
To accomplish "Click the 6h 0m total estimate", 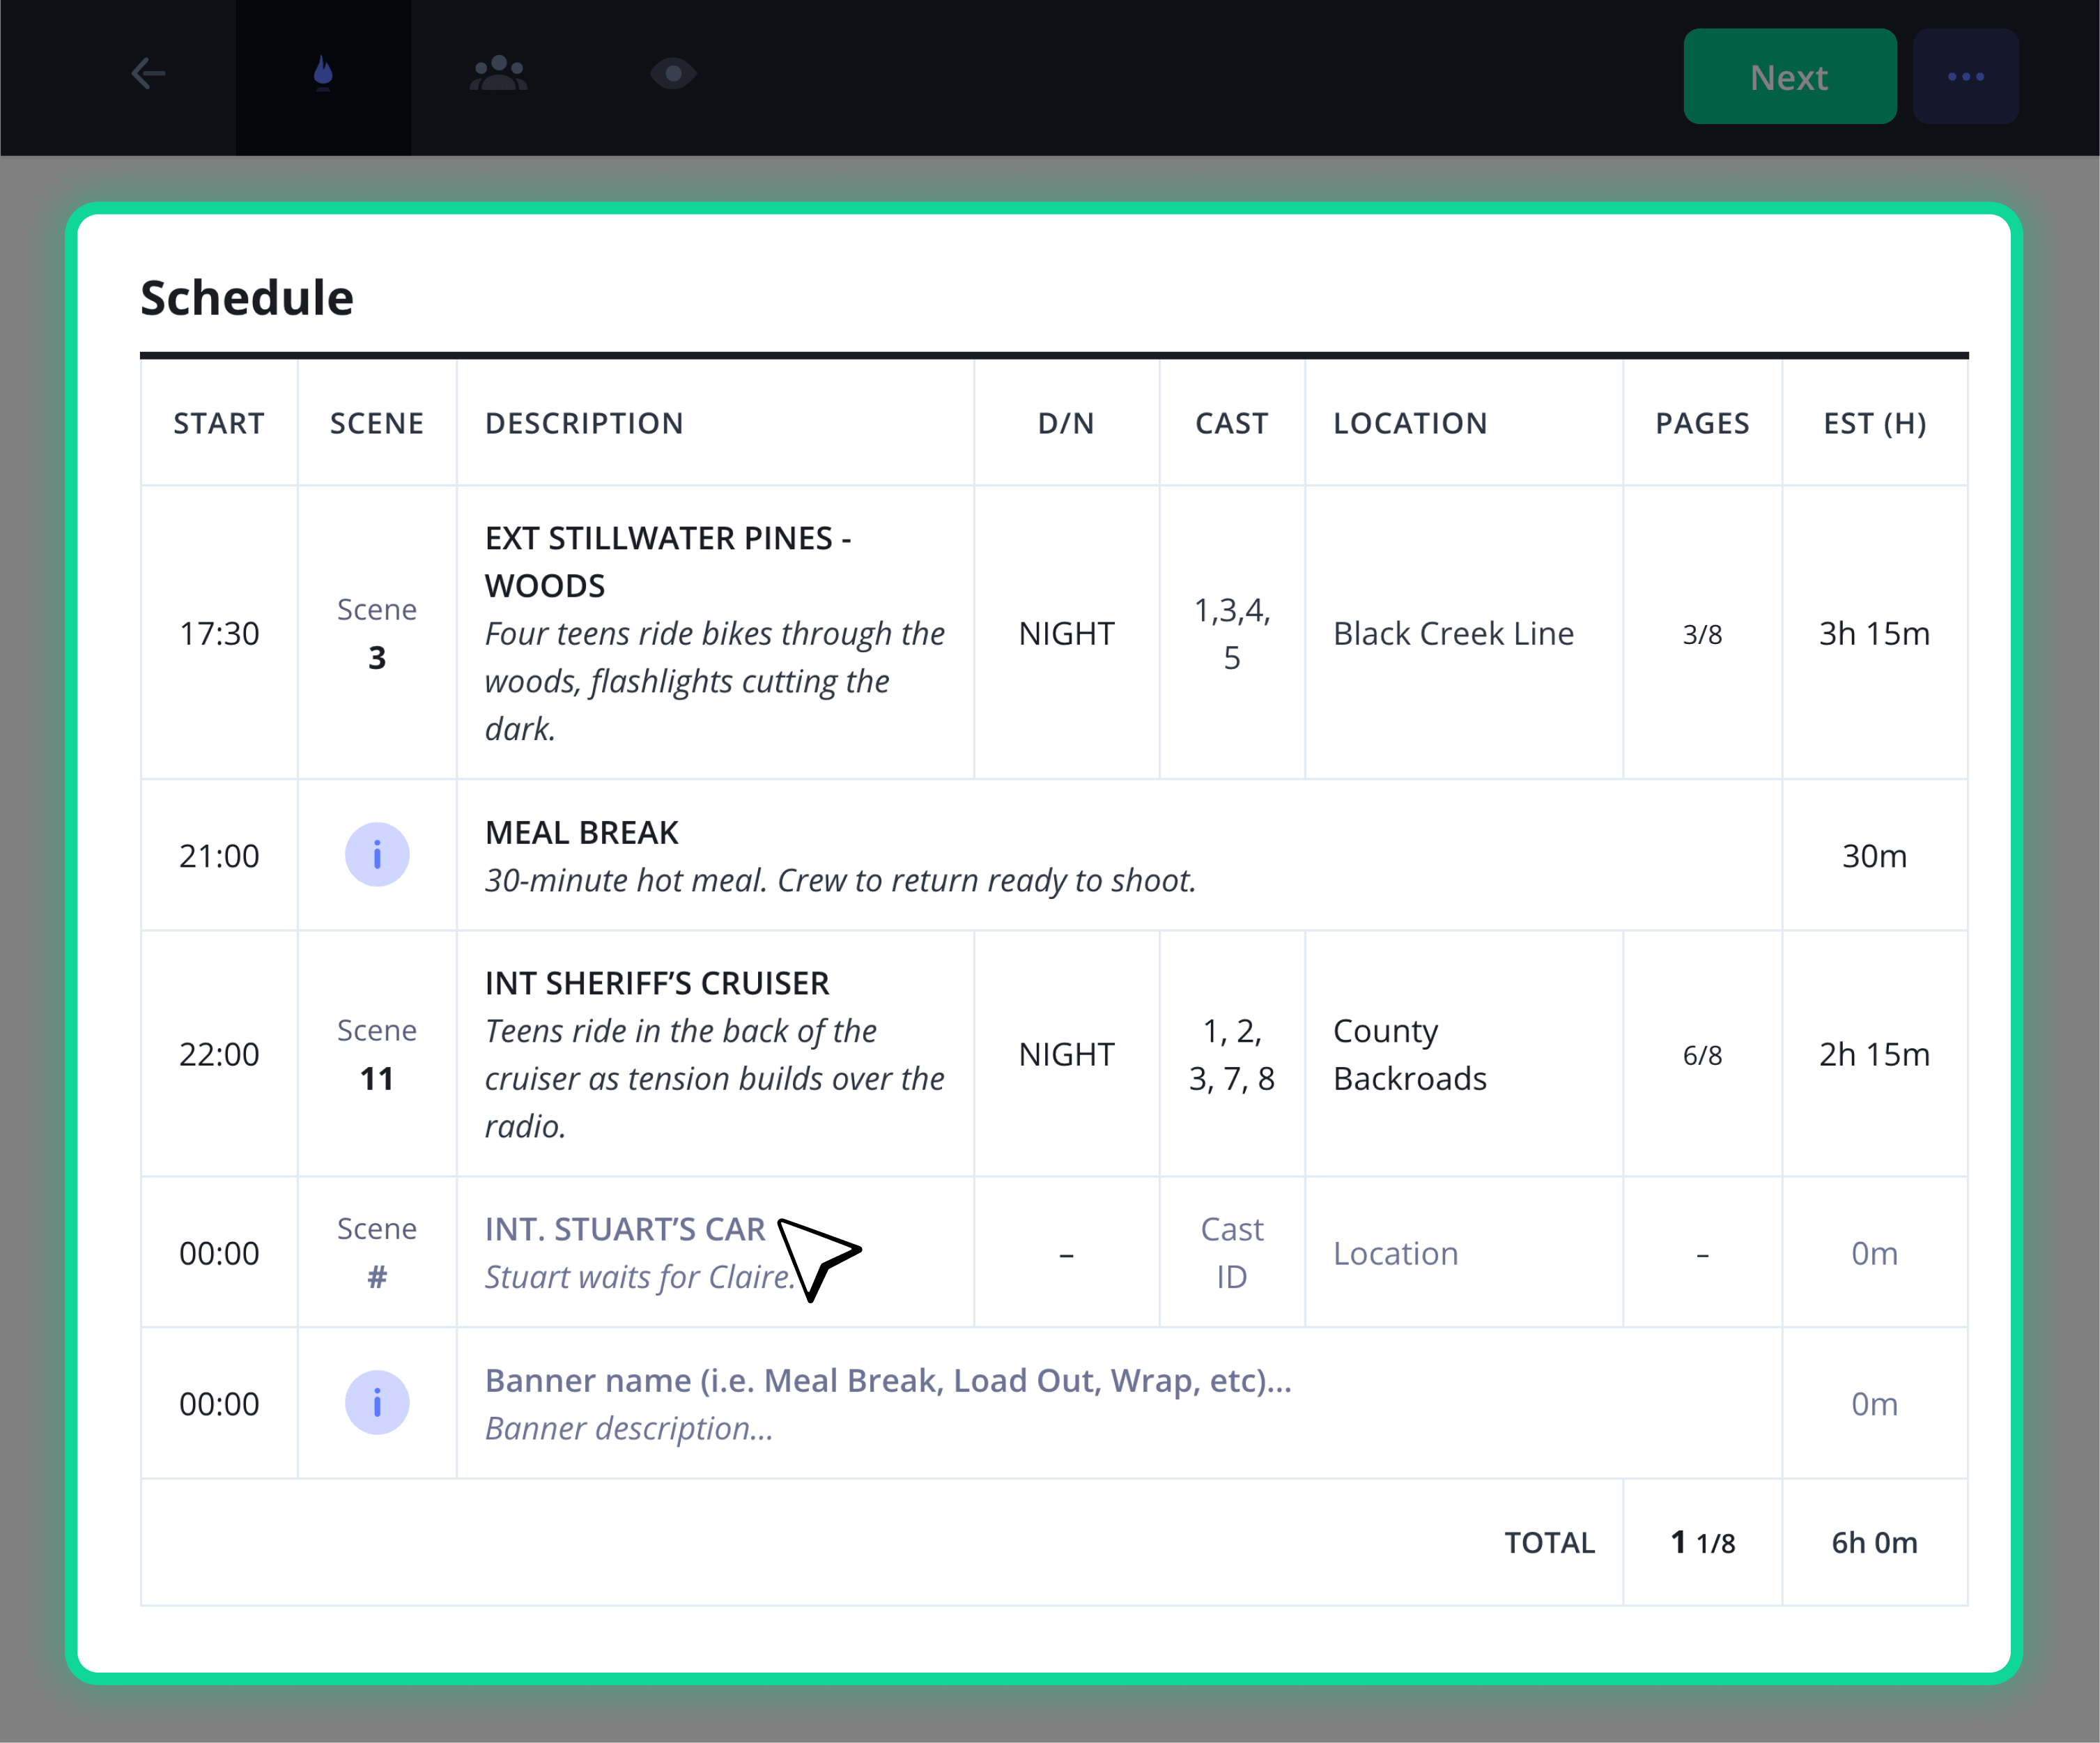I will click(x=1874, y=1542).
